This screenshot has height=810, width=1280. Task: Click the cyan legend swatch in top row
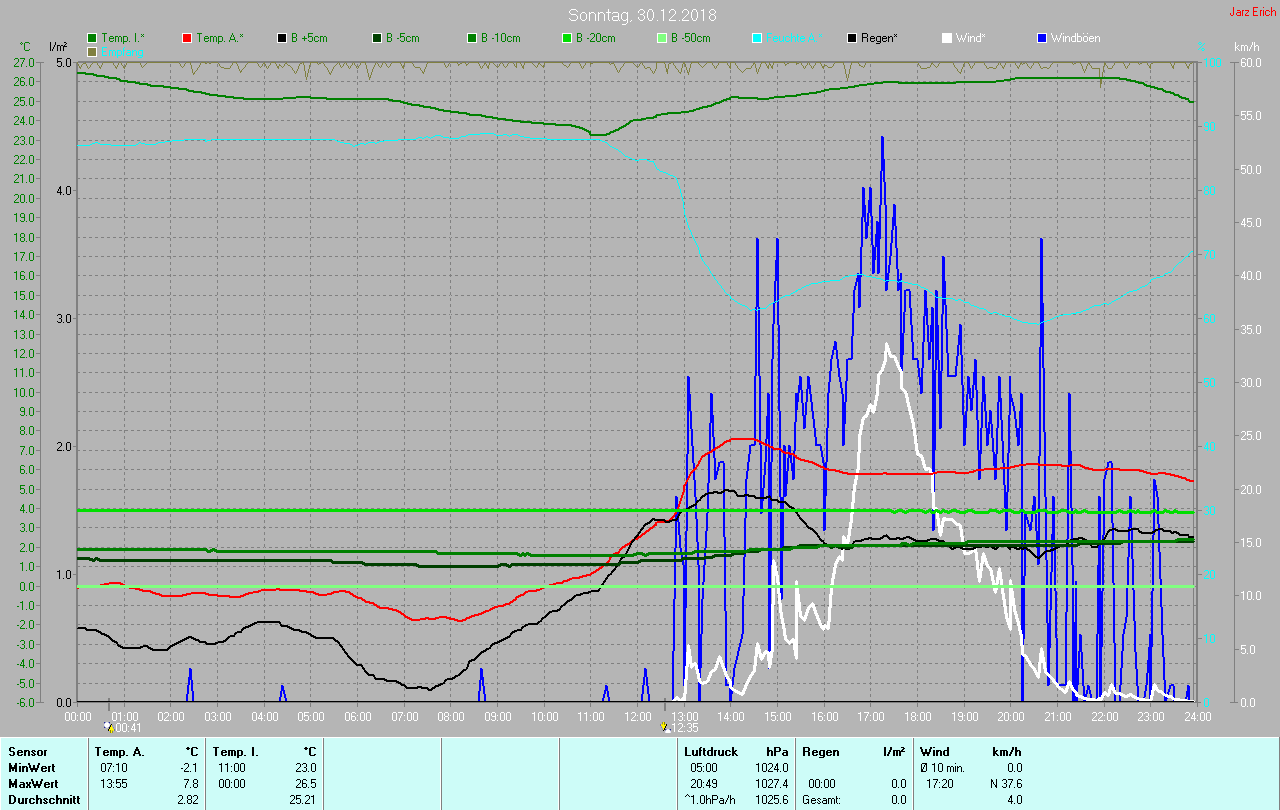(x=757, y=38)
